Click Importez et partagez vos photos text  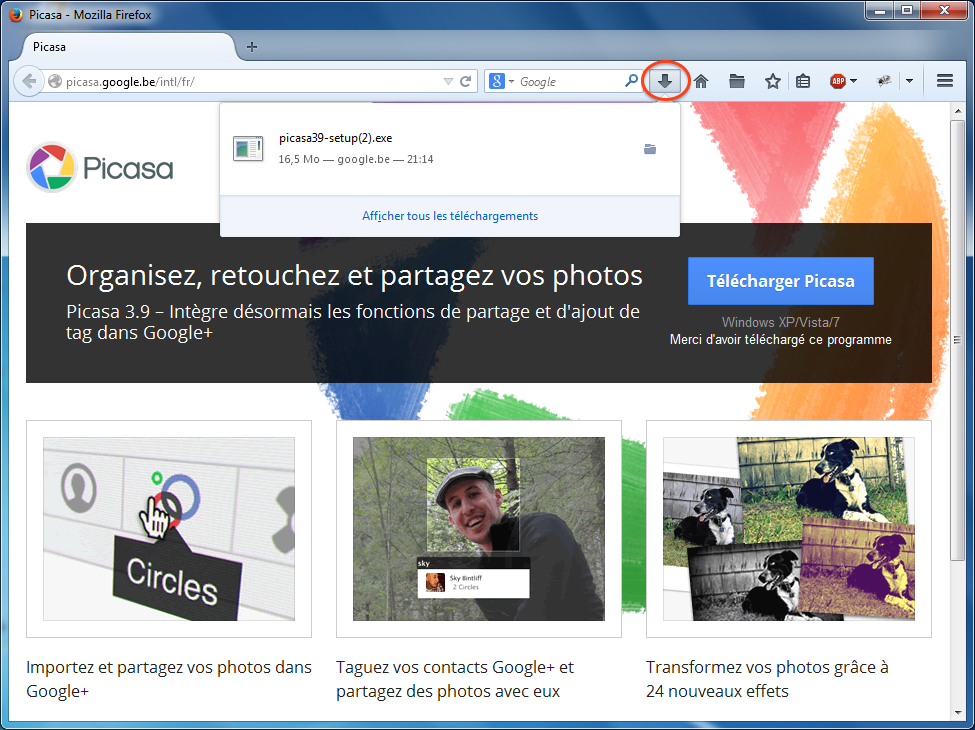[169, 679]
